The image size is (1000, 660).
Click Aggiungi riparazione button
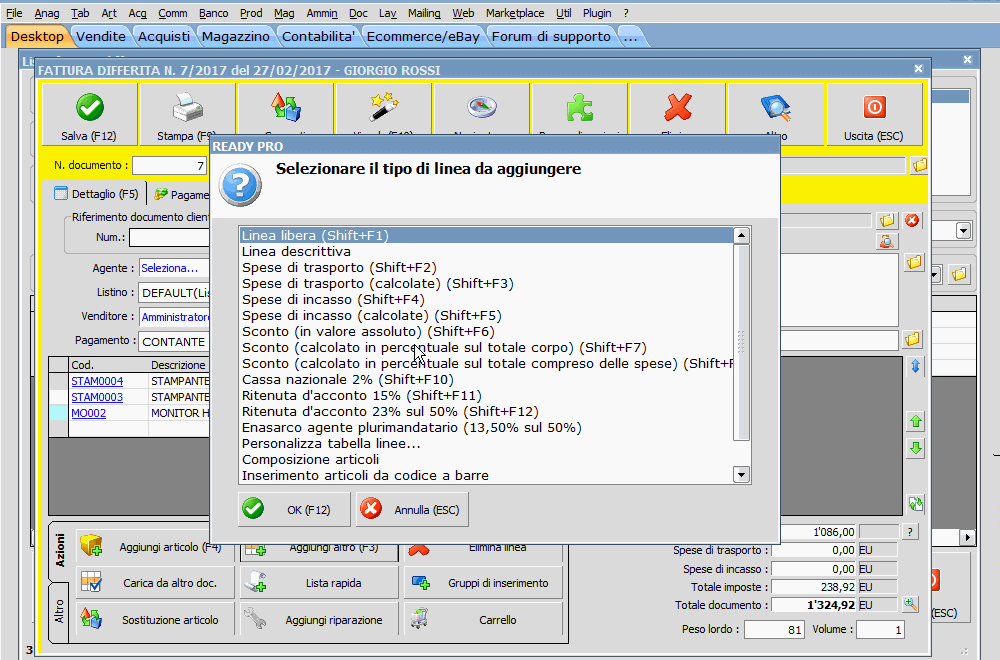319,620
